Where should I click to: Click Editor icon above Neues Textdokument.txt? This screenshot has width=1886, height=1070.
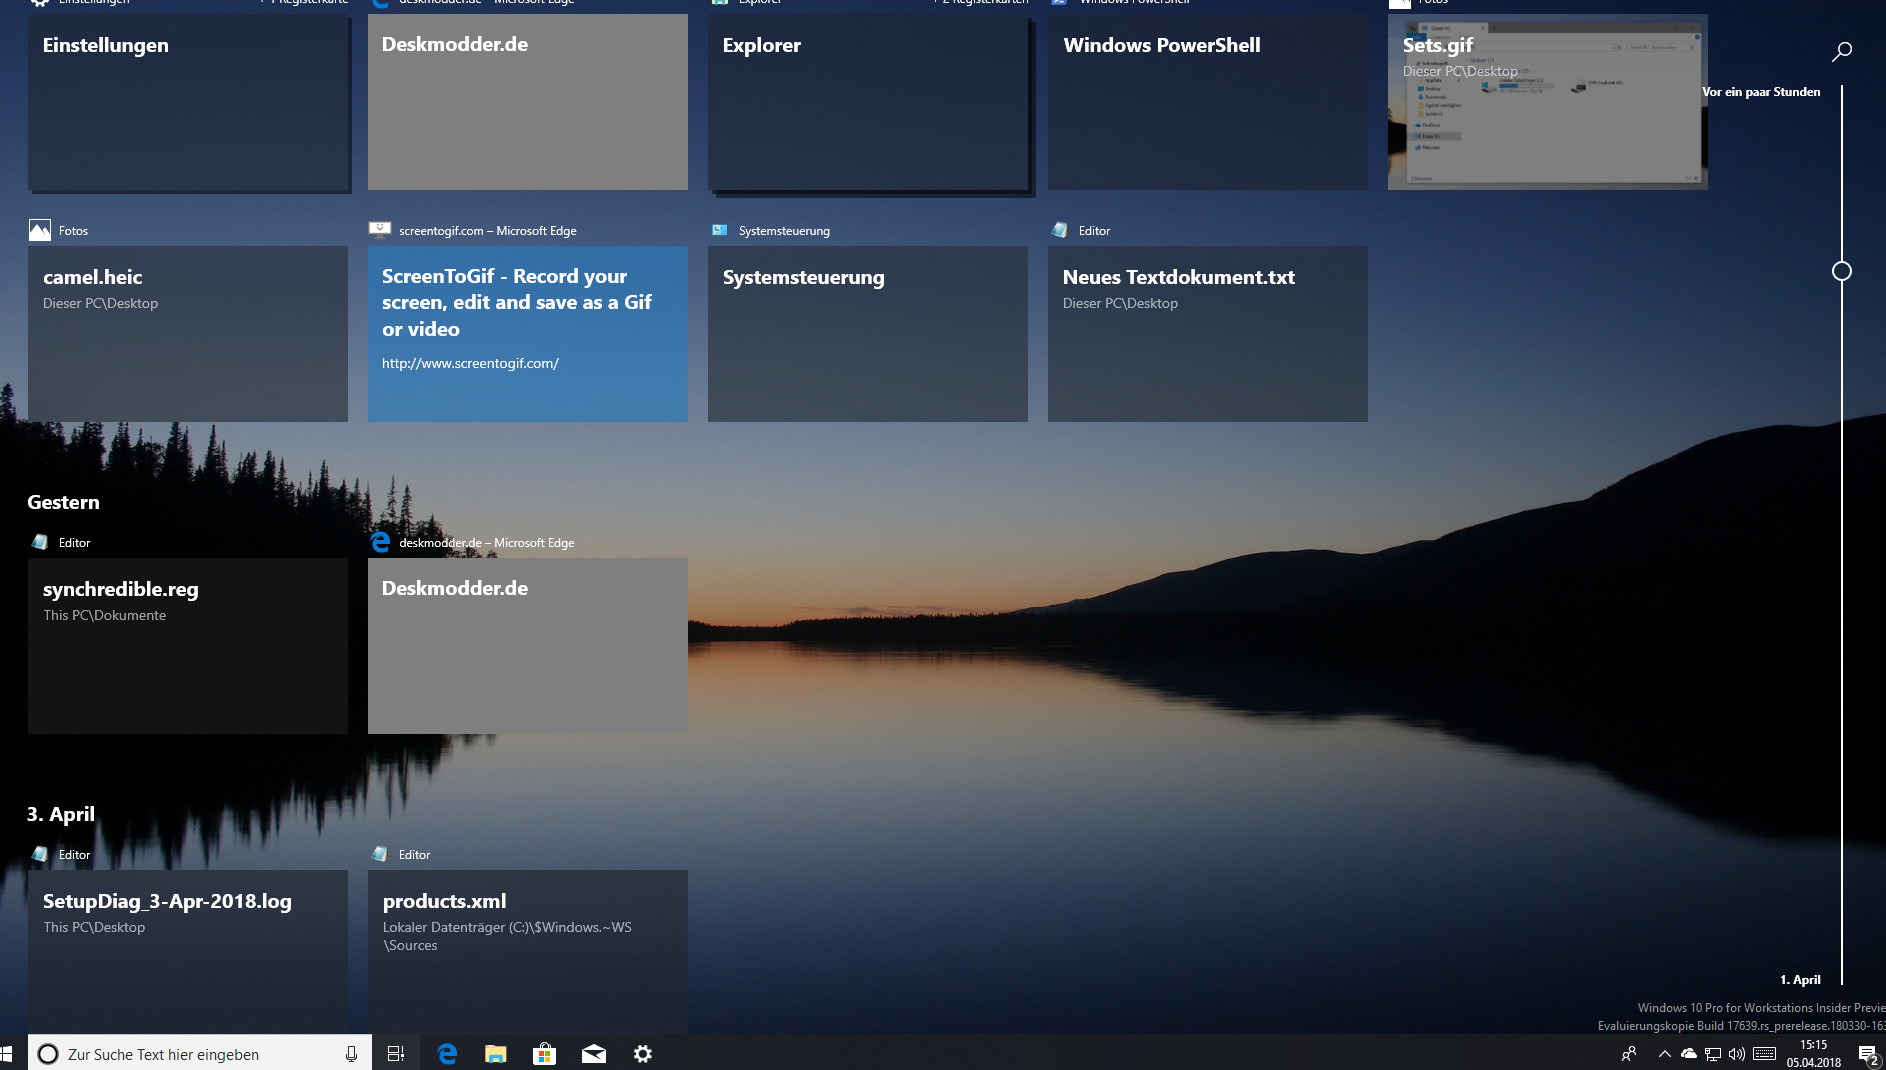pos(1060,230)
